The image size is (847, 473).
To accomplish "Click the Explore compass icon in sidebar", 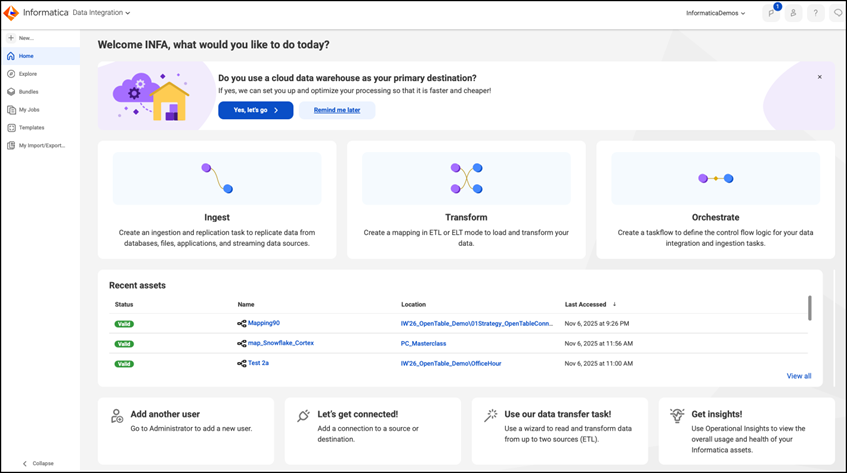I will pos(11,74).
